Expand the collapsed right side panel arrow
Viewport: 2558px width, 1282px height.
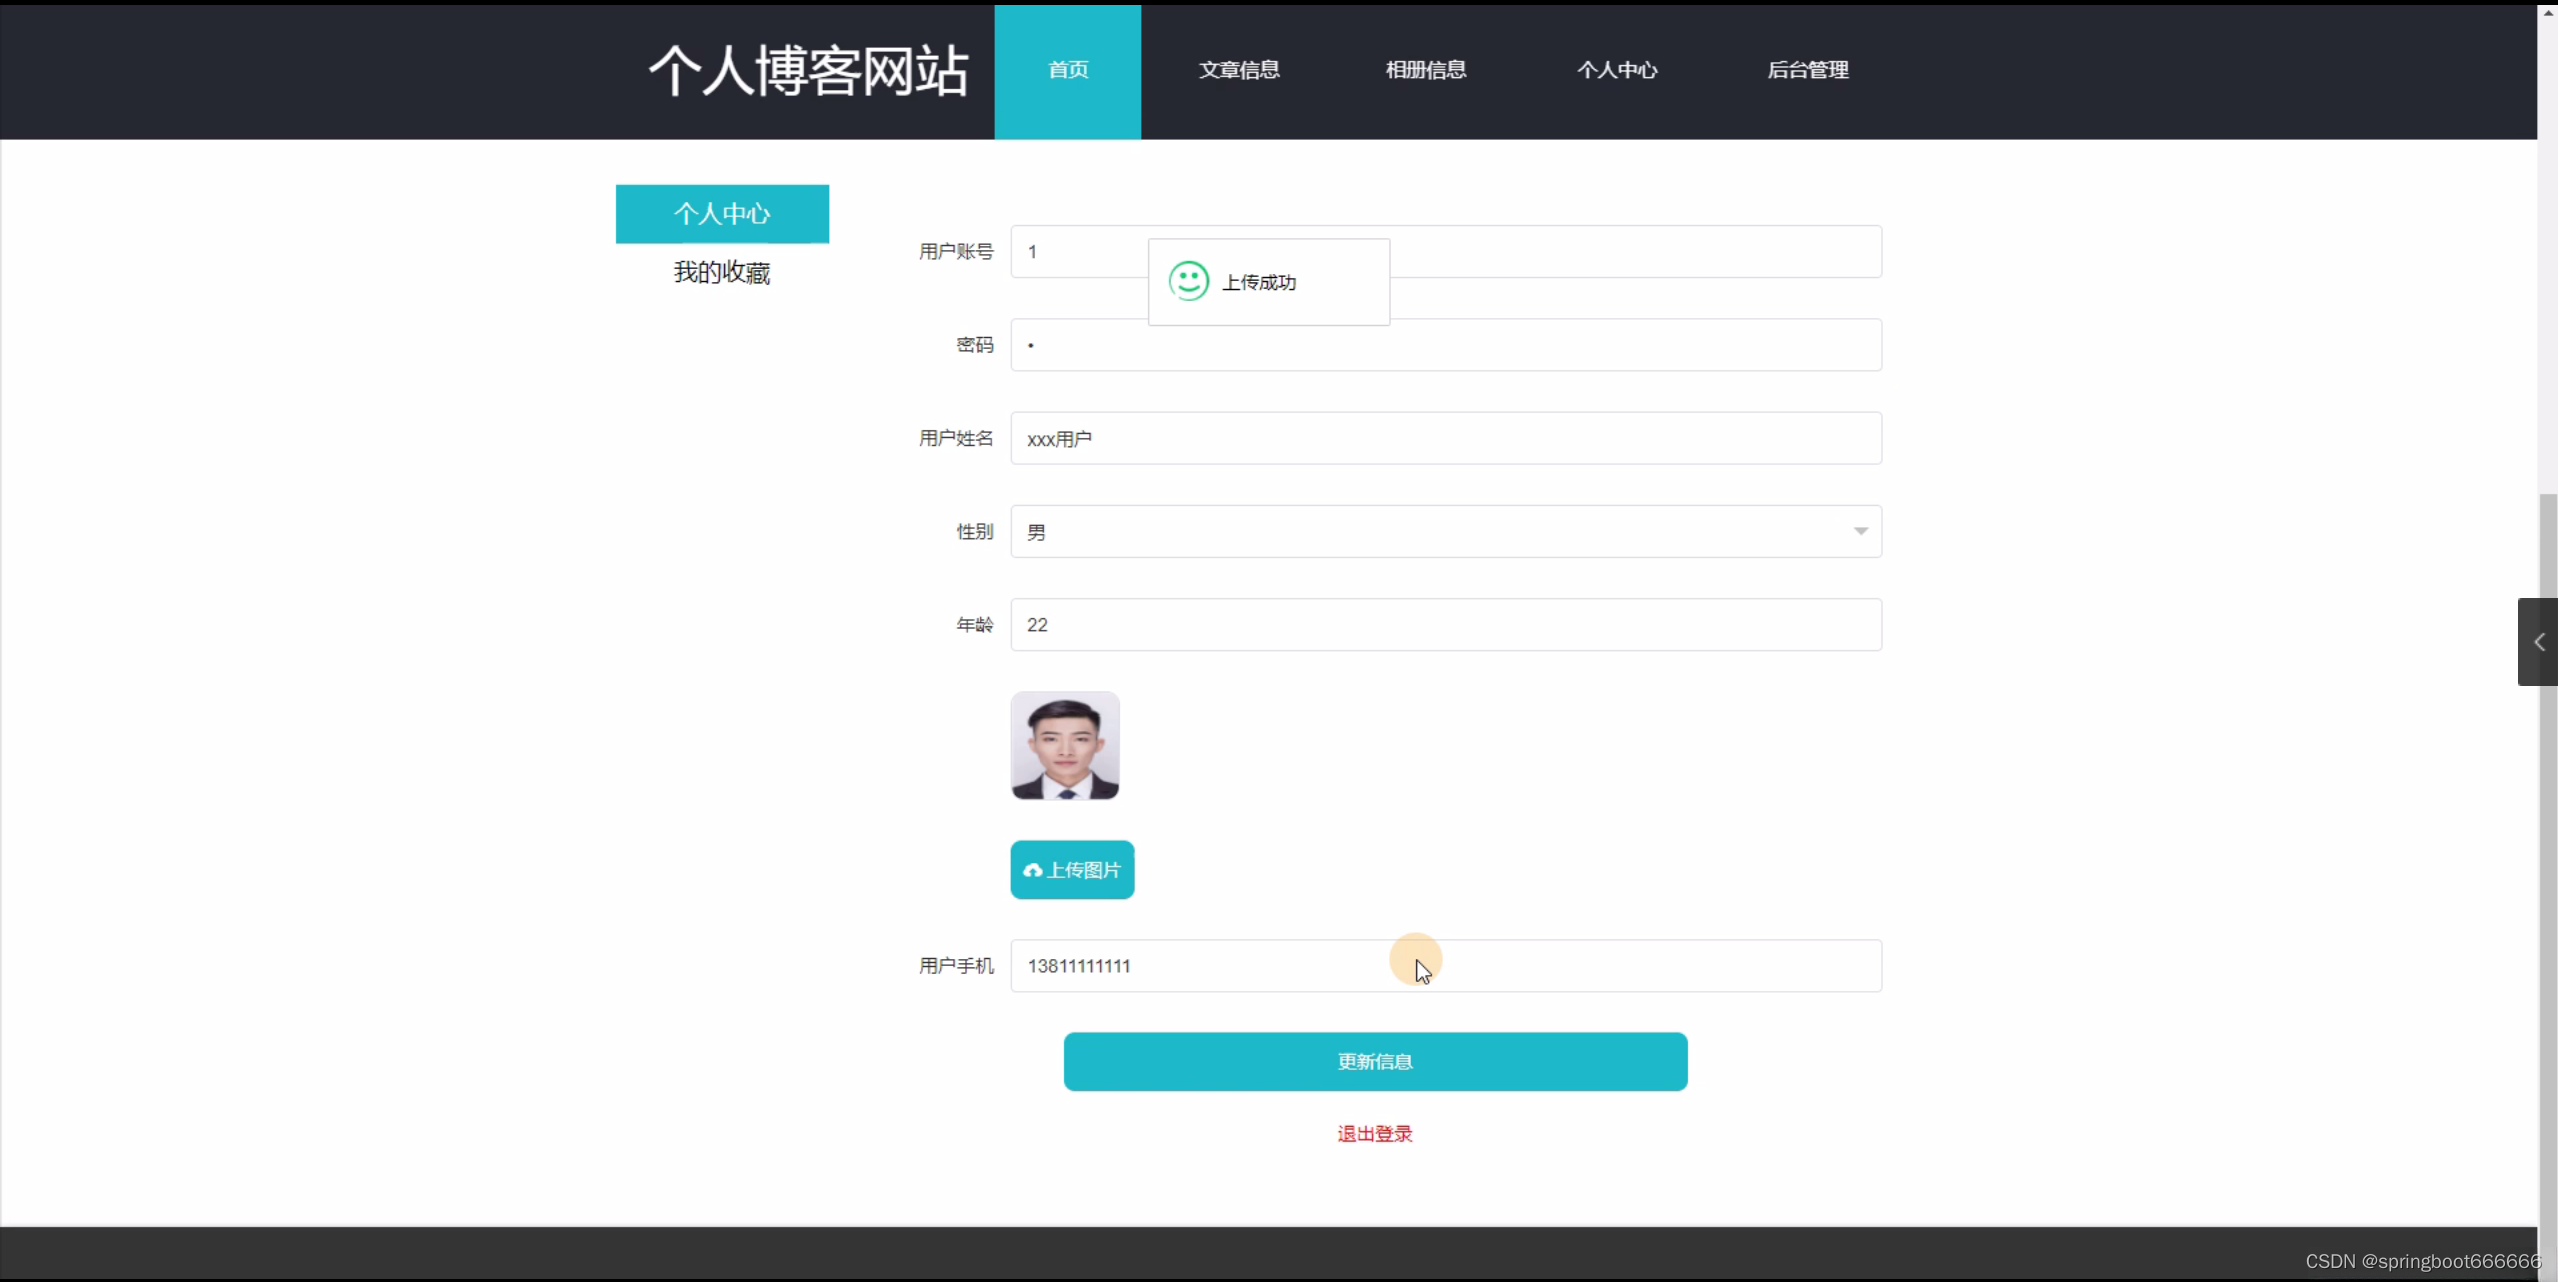pos(2538,642)
